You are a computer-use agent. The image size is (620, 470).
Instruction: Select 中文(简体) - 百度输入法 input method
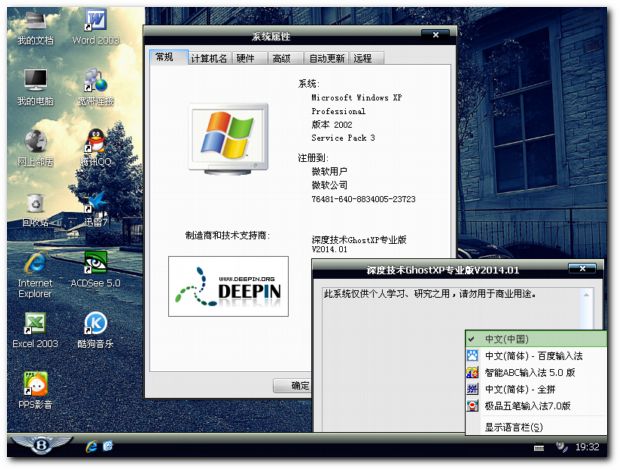point(532,355)
